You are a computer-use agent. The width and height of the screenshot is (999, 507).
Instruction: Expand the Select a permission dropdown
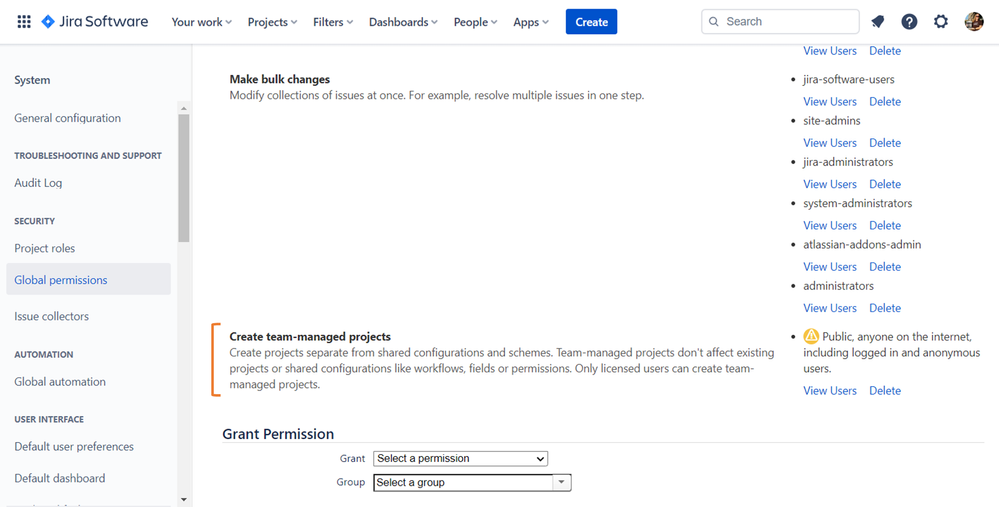click(x=461, y=459)
